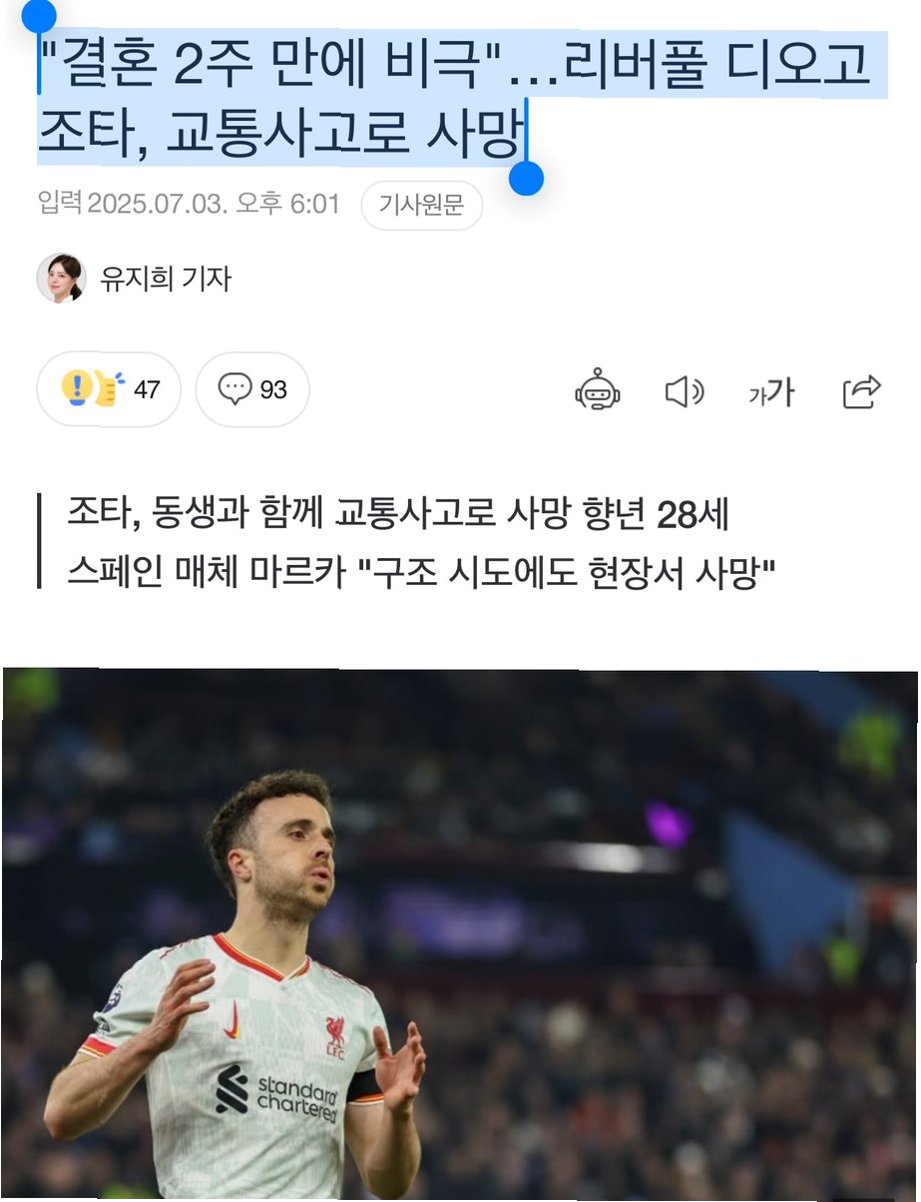
Task: Open the 기사원문 original article button
Action: [421, 206]
